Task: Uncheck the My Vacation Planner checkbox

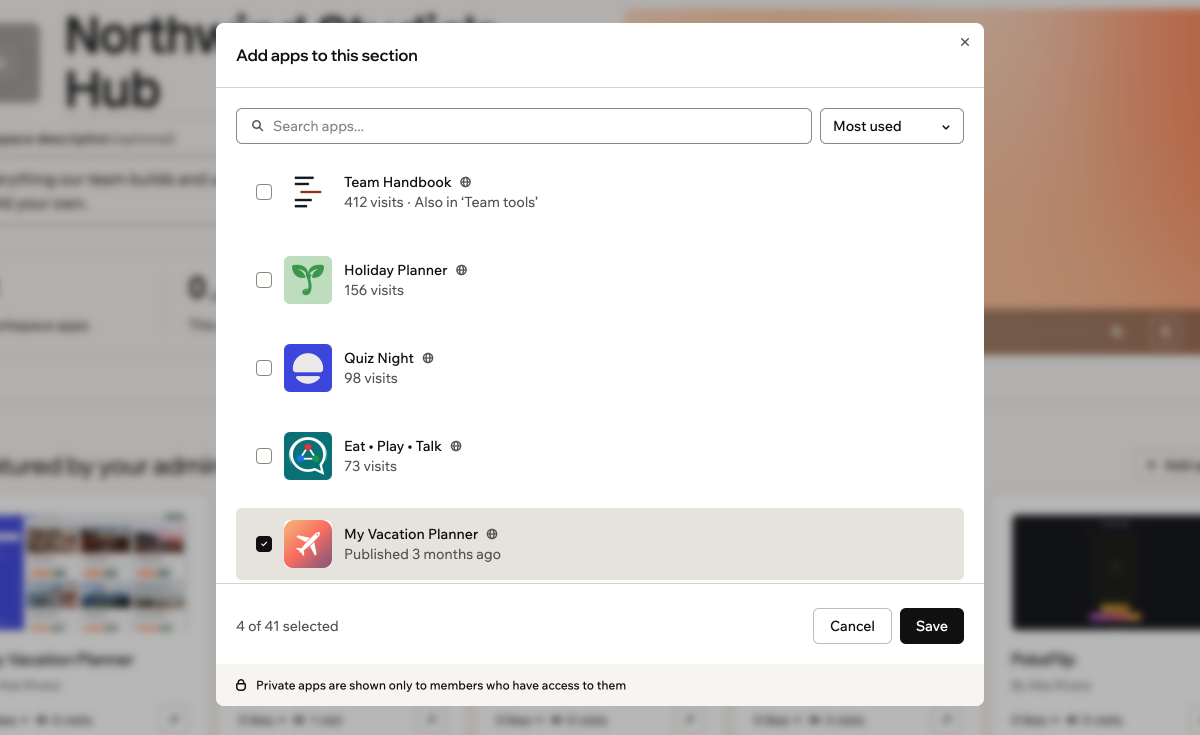Action: tap(264, 544)
